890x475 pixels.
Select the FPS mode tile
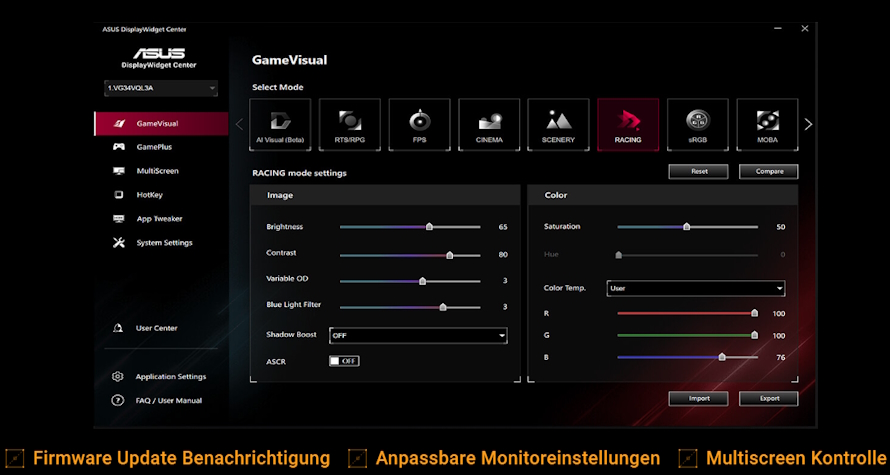pyautogui.click(x=419, y=125)
